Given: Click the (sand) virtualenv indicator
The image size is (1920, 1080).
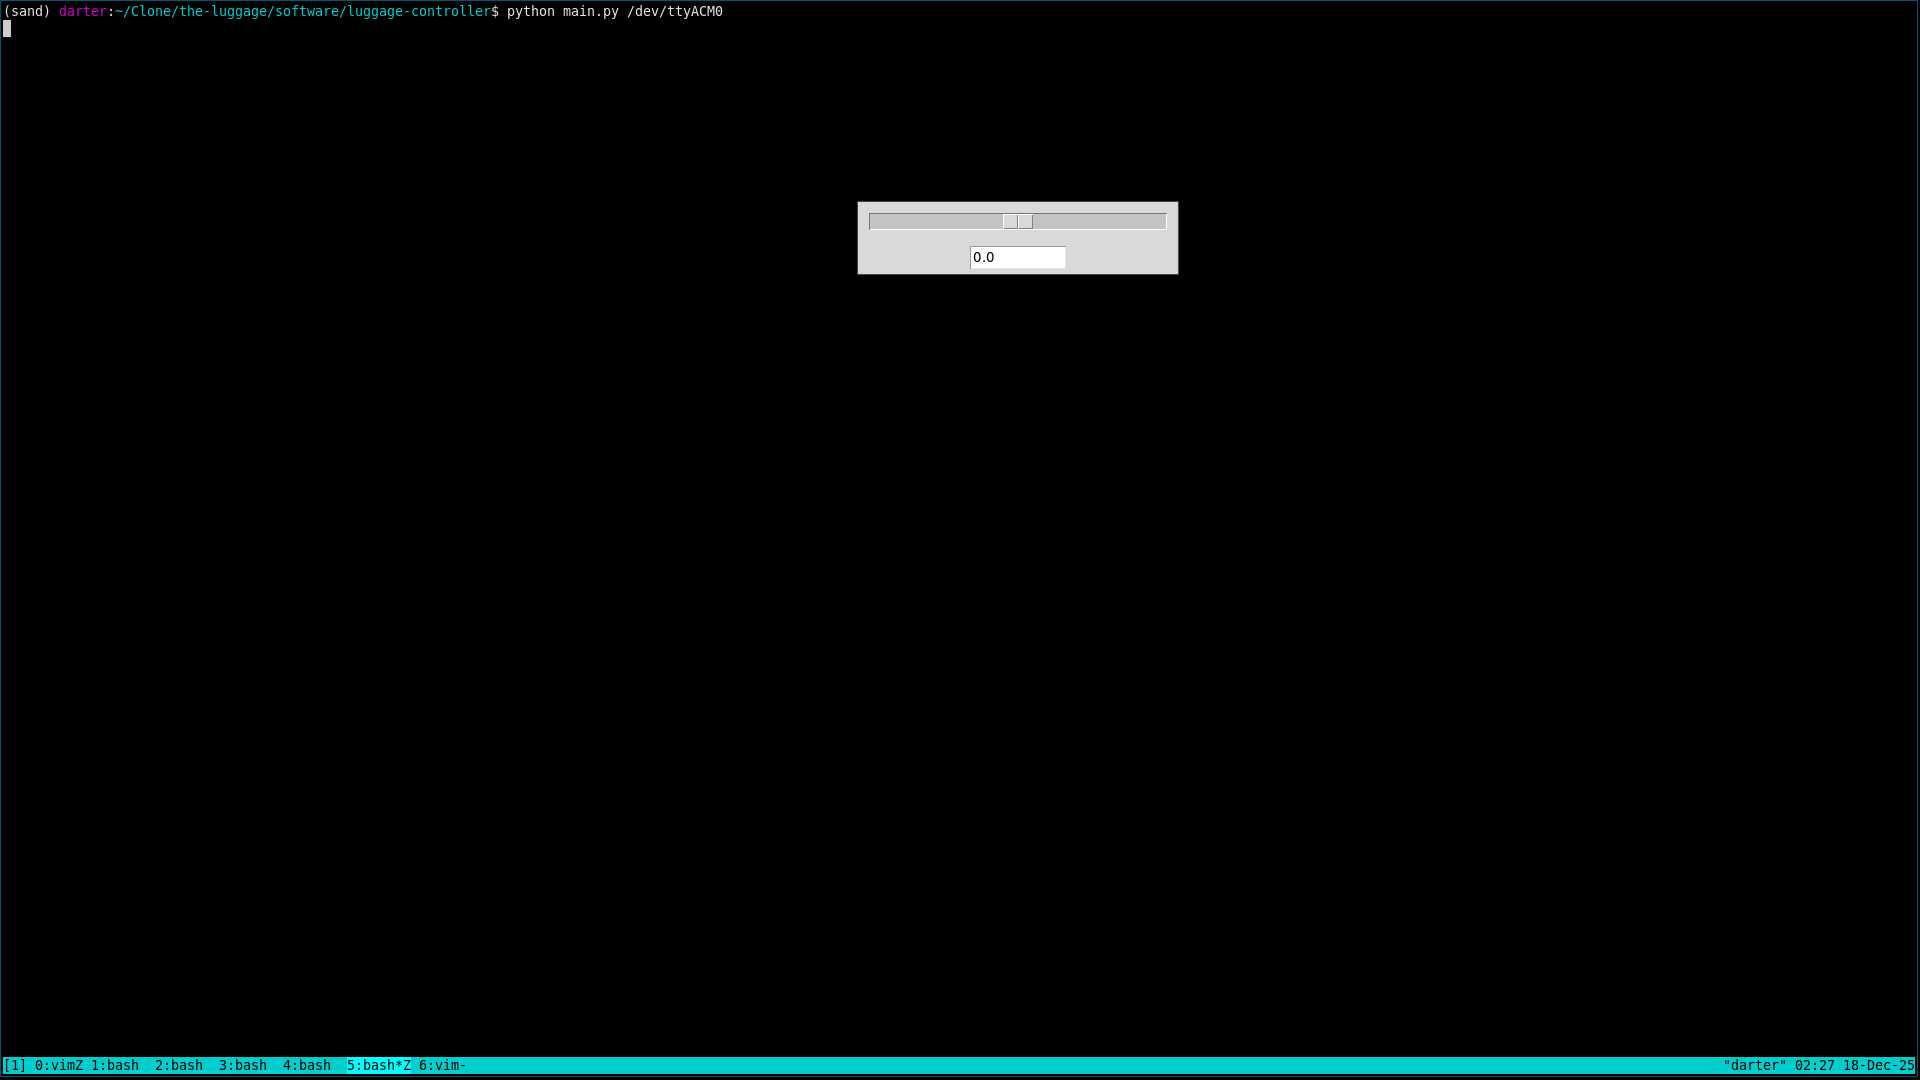Looking at the screenshot, I should [x=25, y=12].
